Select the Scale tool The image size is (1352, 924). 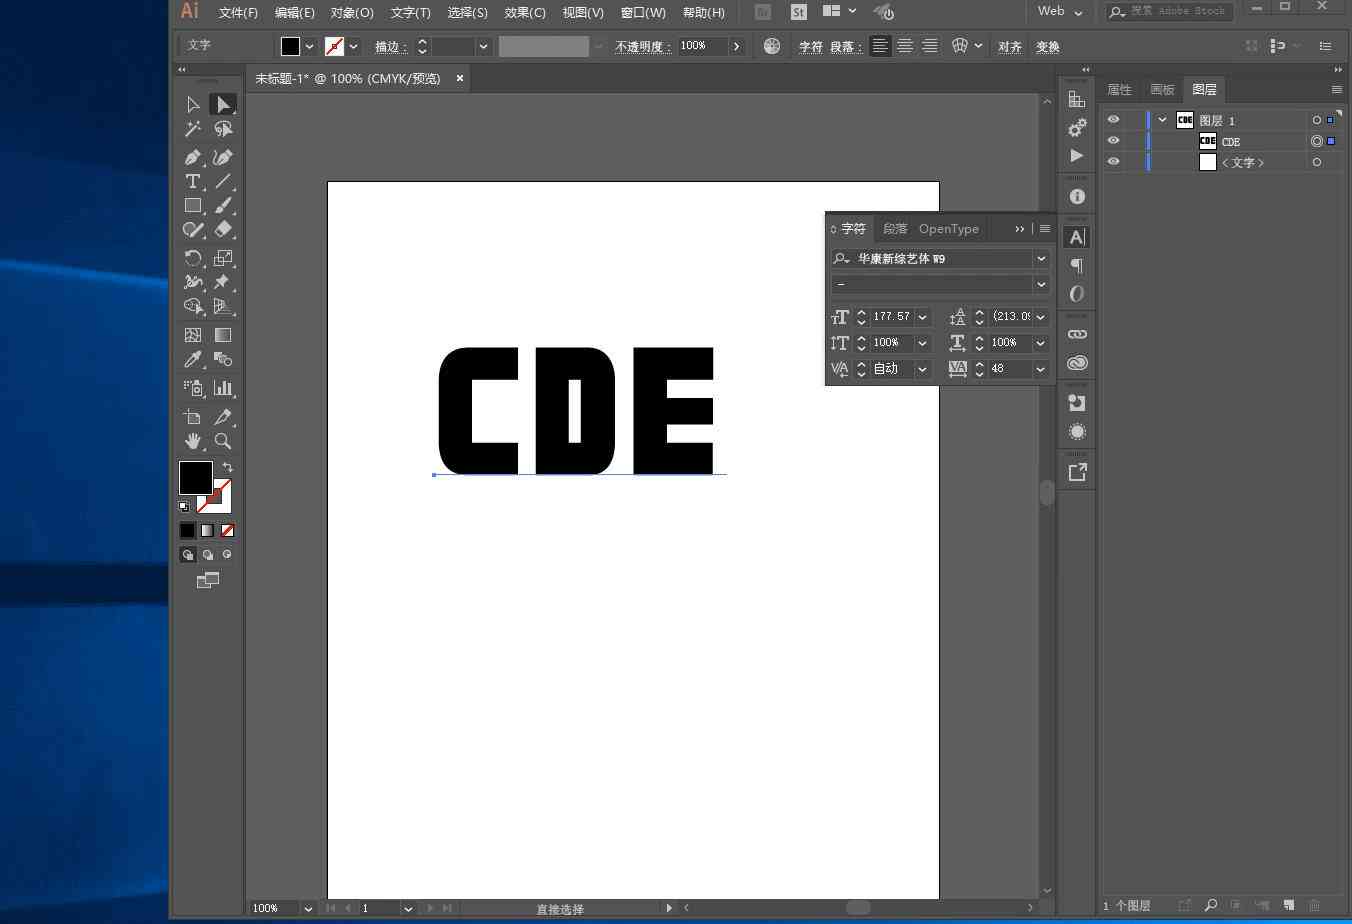[223, 257]
